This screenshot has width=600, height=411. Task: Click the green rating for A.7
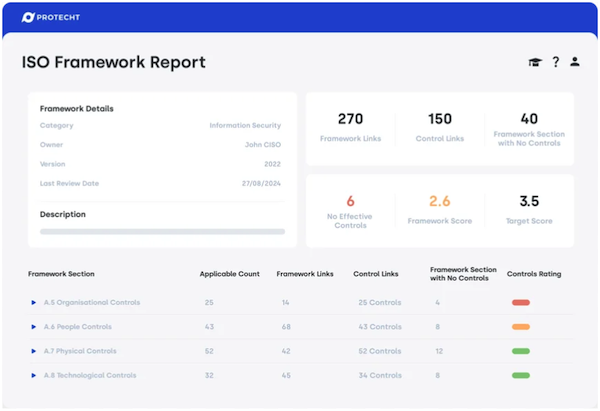pyautogui.click(x=520, y=351)
